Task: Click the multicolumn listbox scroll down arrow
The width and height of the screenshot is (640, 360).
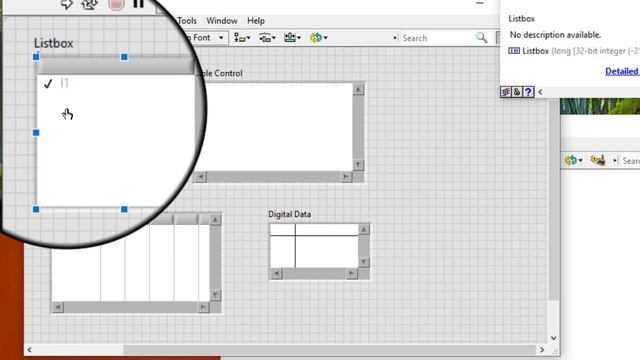Action: click(x=215, y=295)
